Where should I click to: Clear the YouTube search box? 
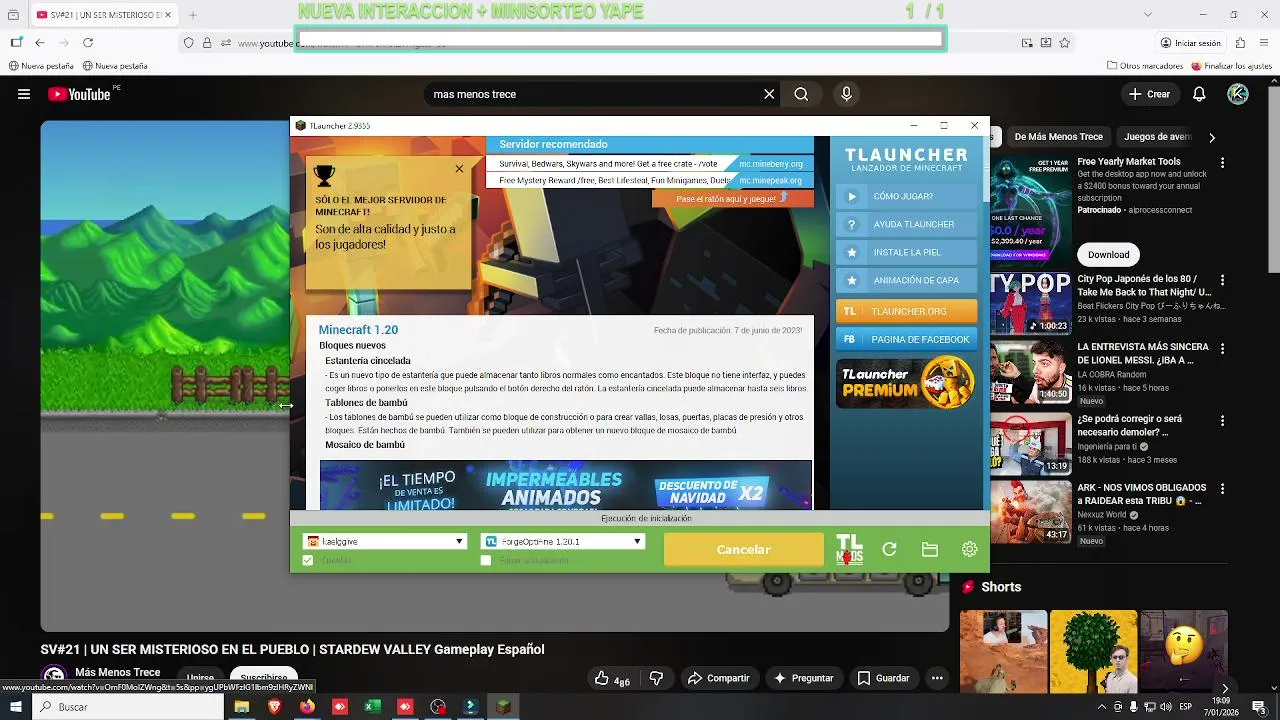[769, 94]
